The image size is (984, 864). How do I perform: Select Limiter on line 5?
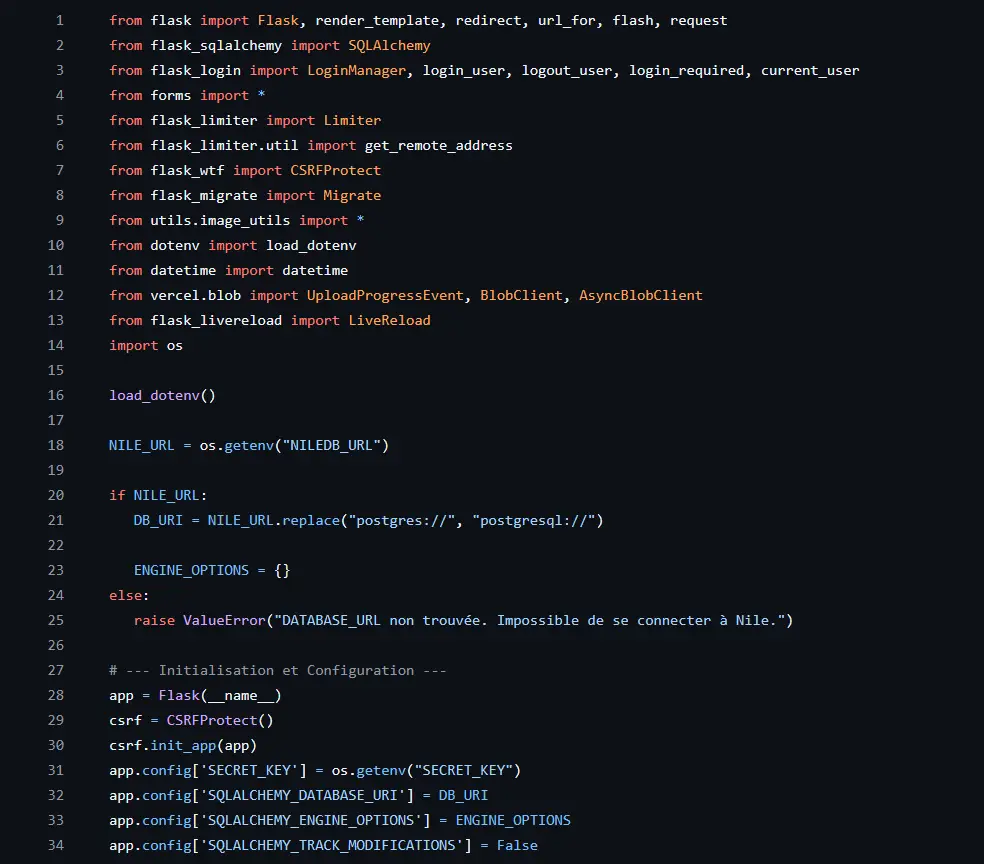352,120
